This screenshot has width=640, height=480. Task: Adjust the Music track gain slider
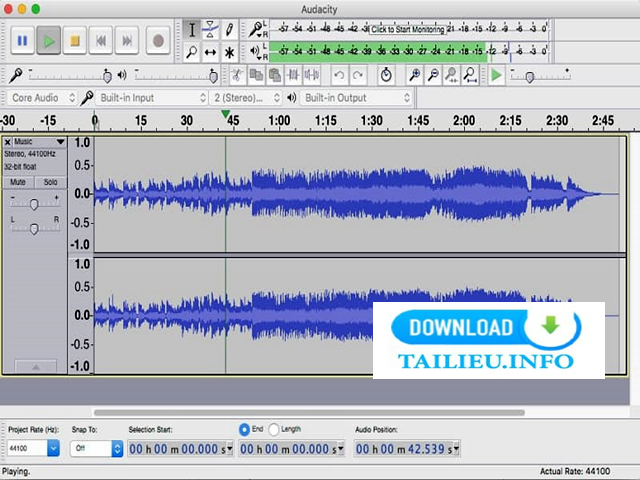[x=34, y=202]
